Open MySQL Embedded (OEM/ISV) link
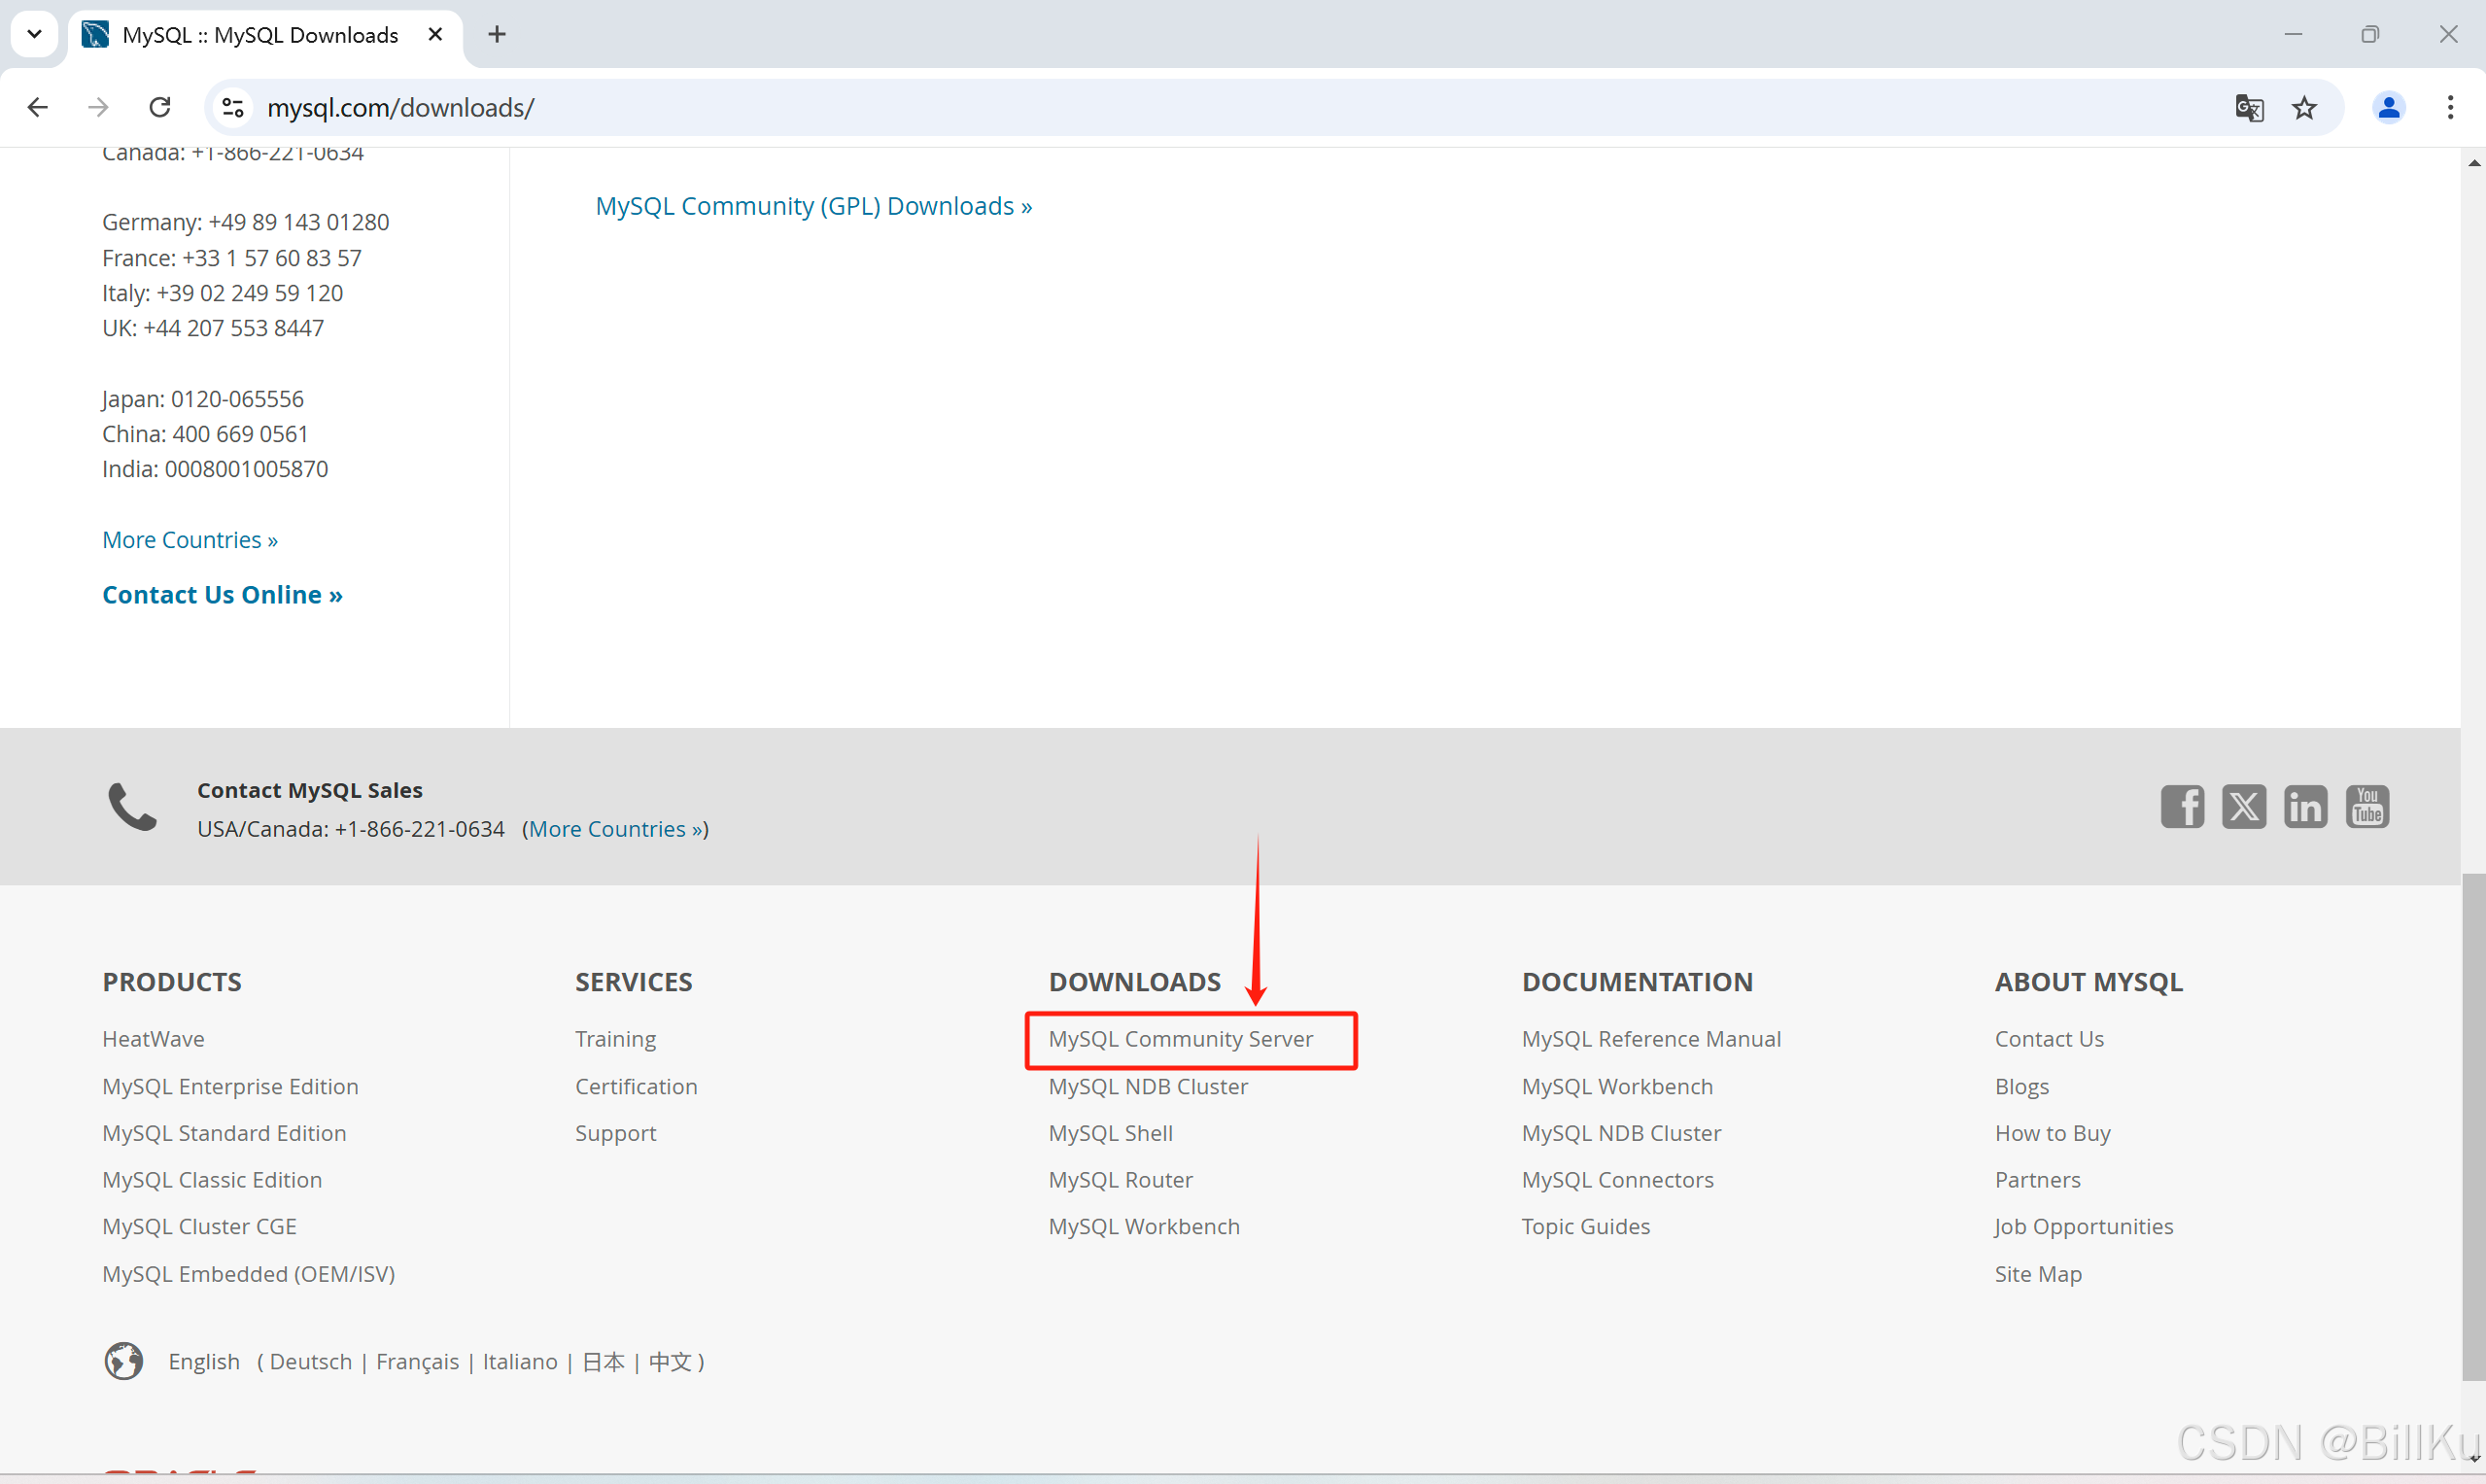The width and height of the screenshot is (2486, 1484). pyautogui.click(x=249, y=1274)
